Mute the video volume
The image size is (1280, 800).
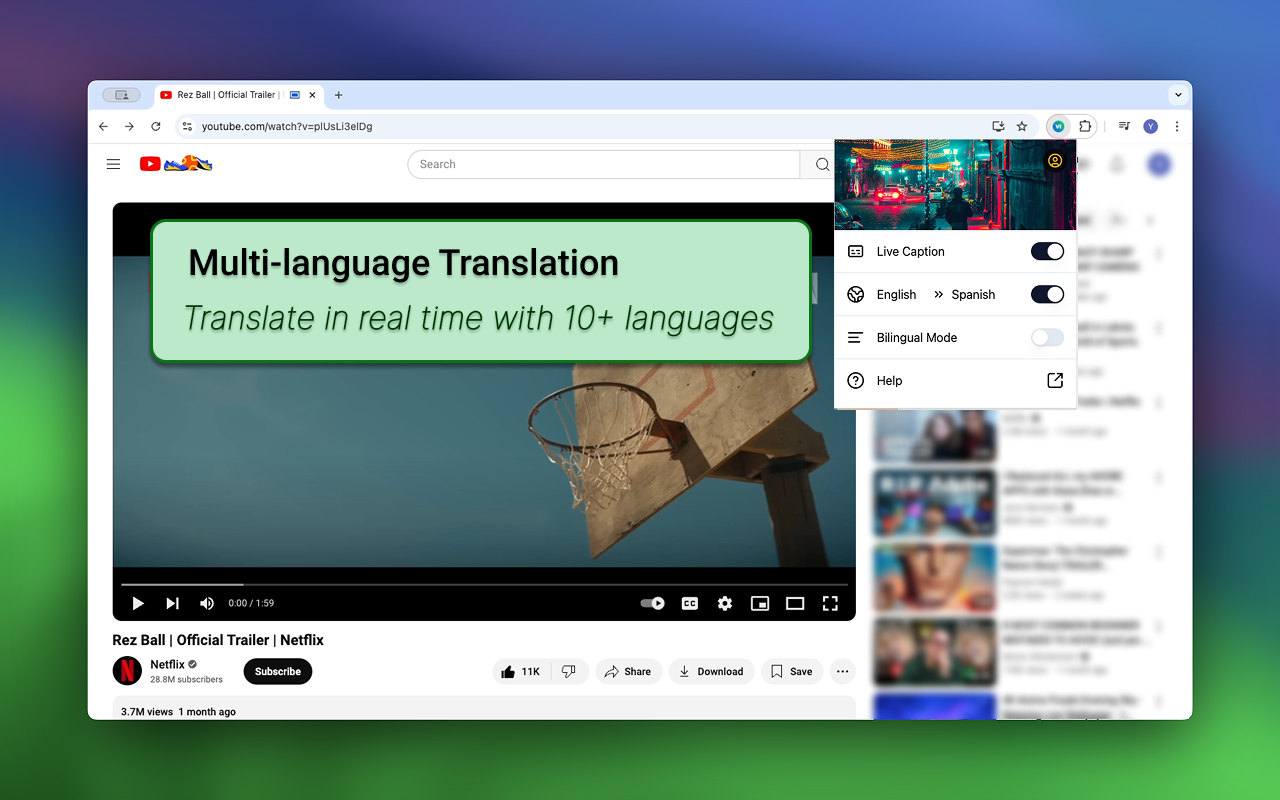click(207, 603)
